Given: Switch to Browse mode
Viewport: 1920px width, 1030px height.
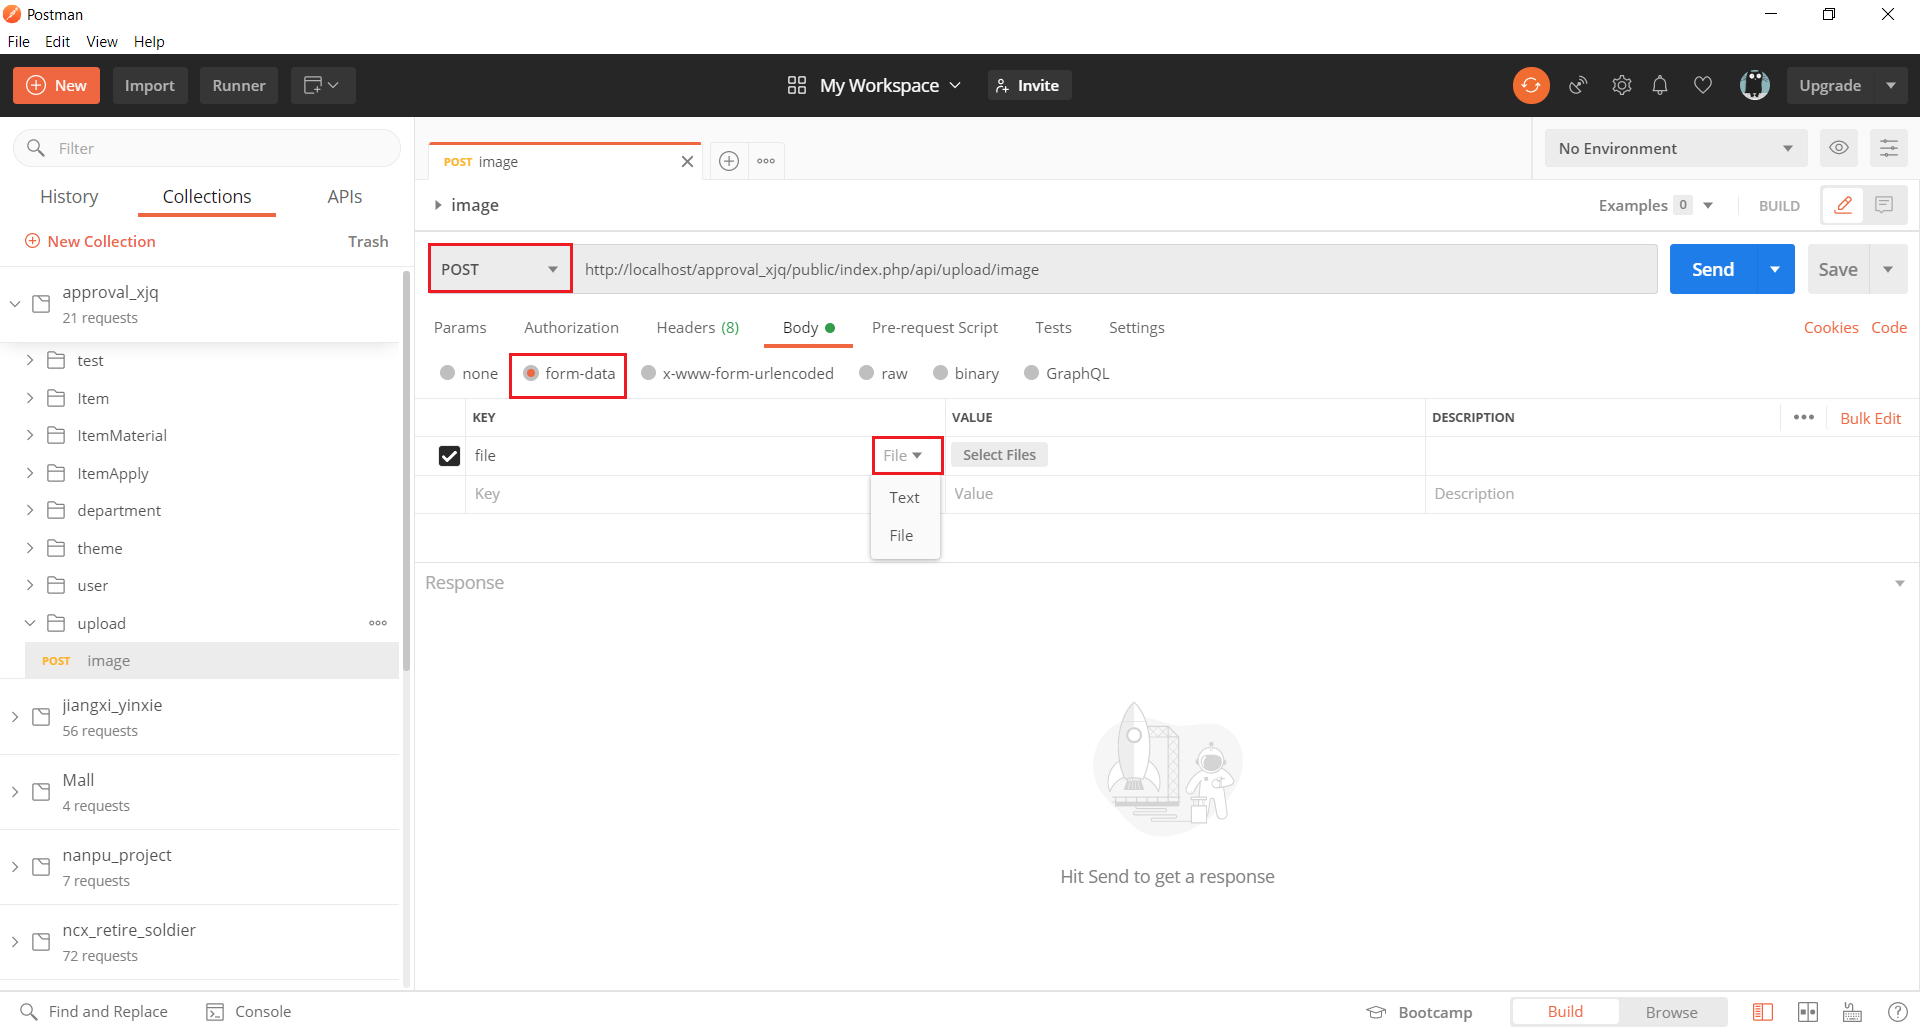Looking at the screenshot, I should tap(1672, 1012).
